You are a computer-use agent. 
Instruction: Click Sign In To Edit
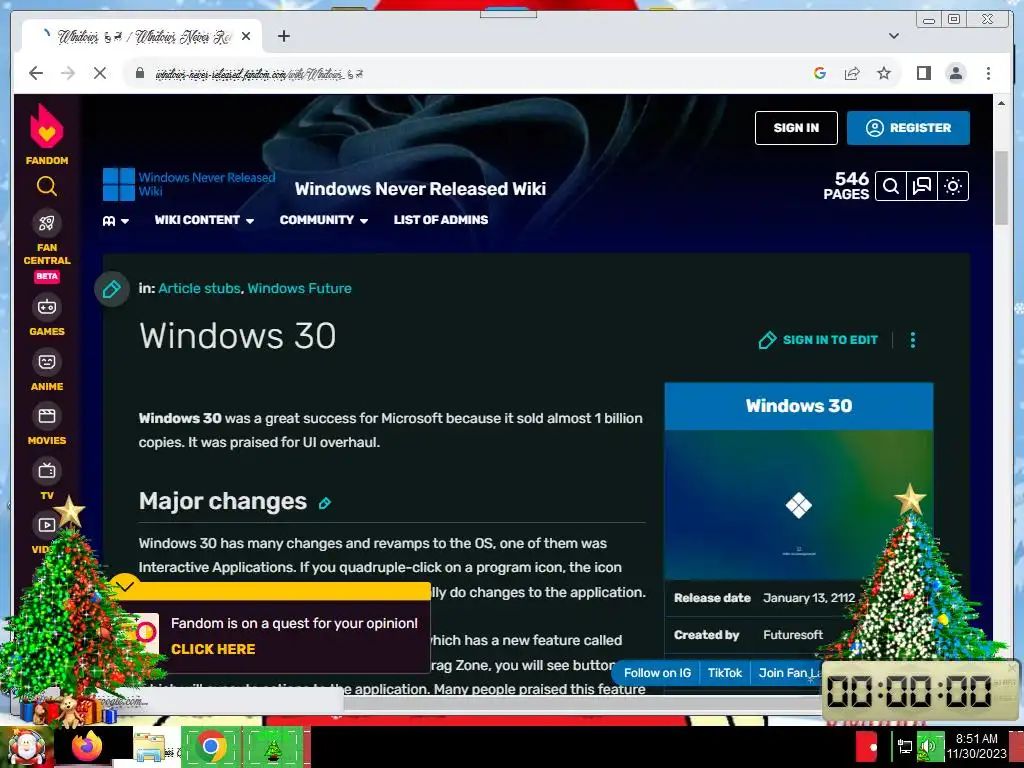click(x=818, y=340)
